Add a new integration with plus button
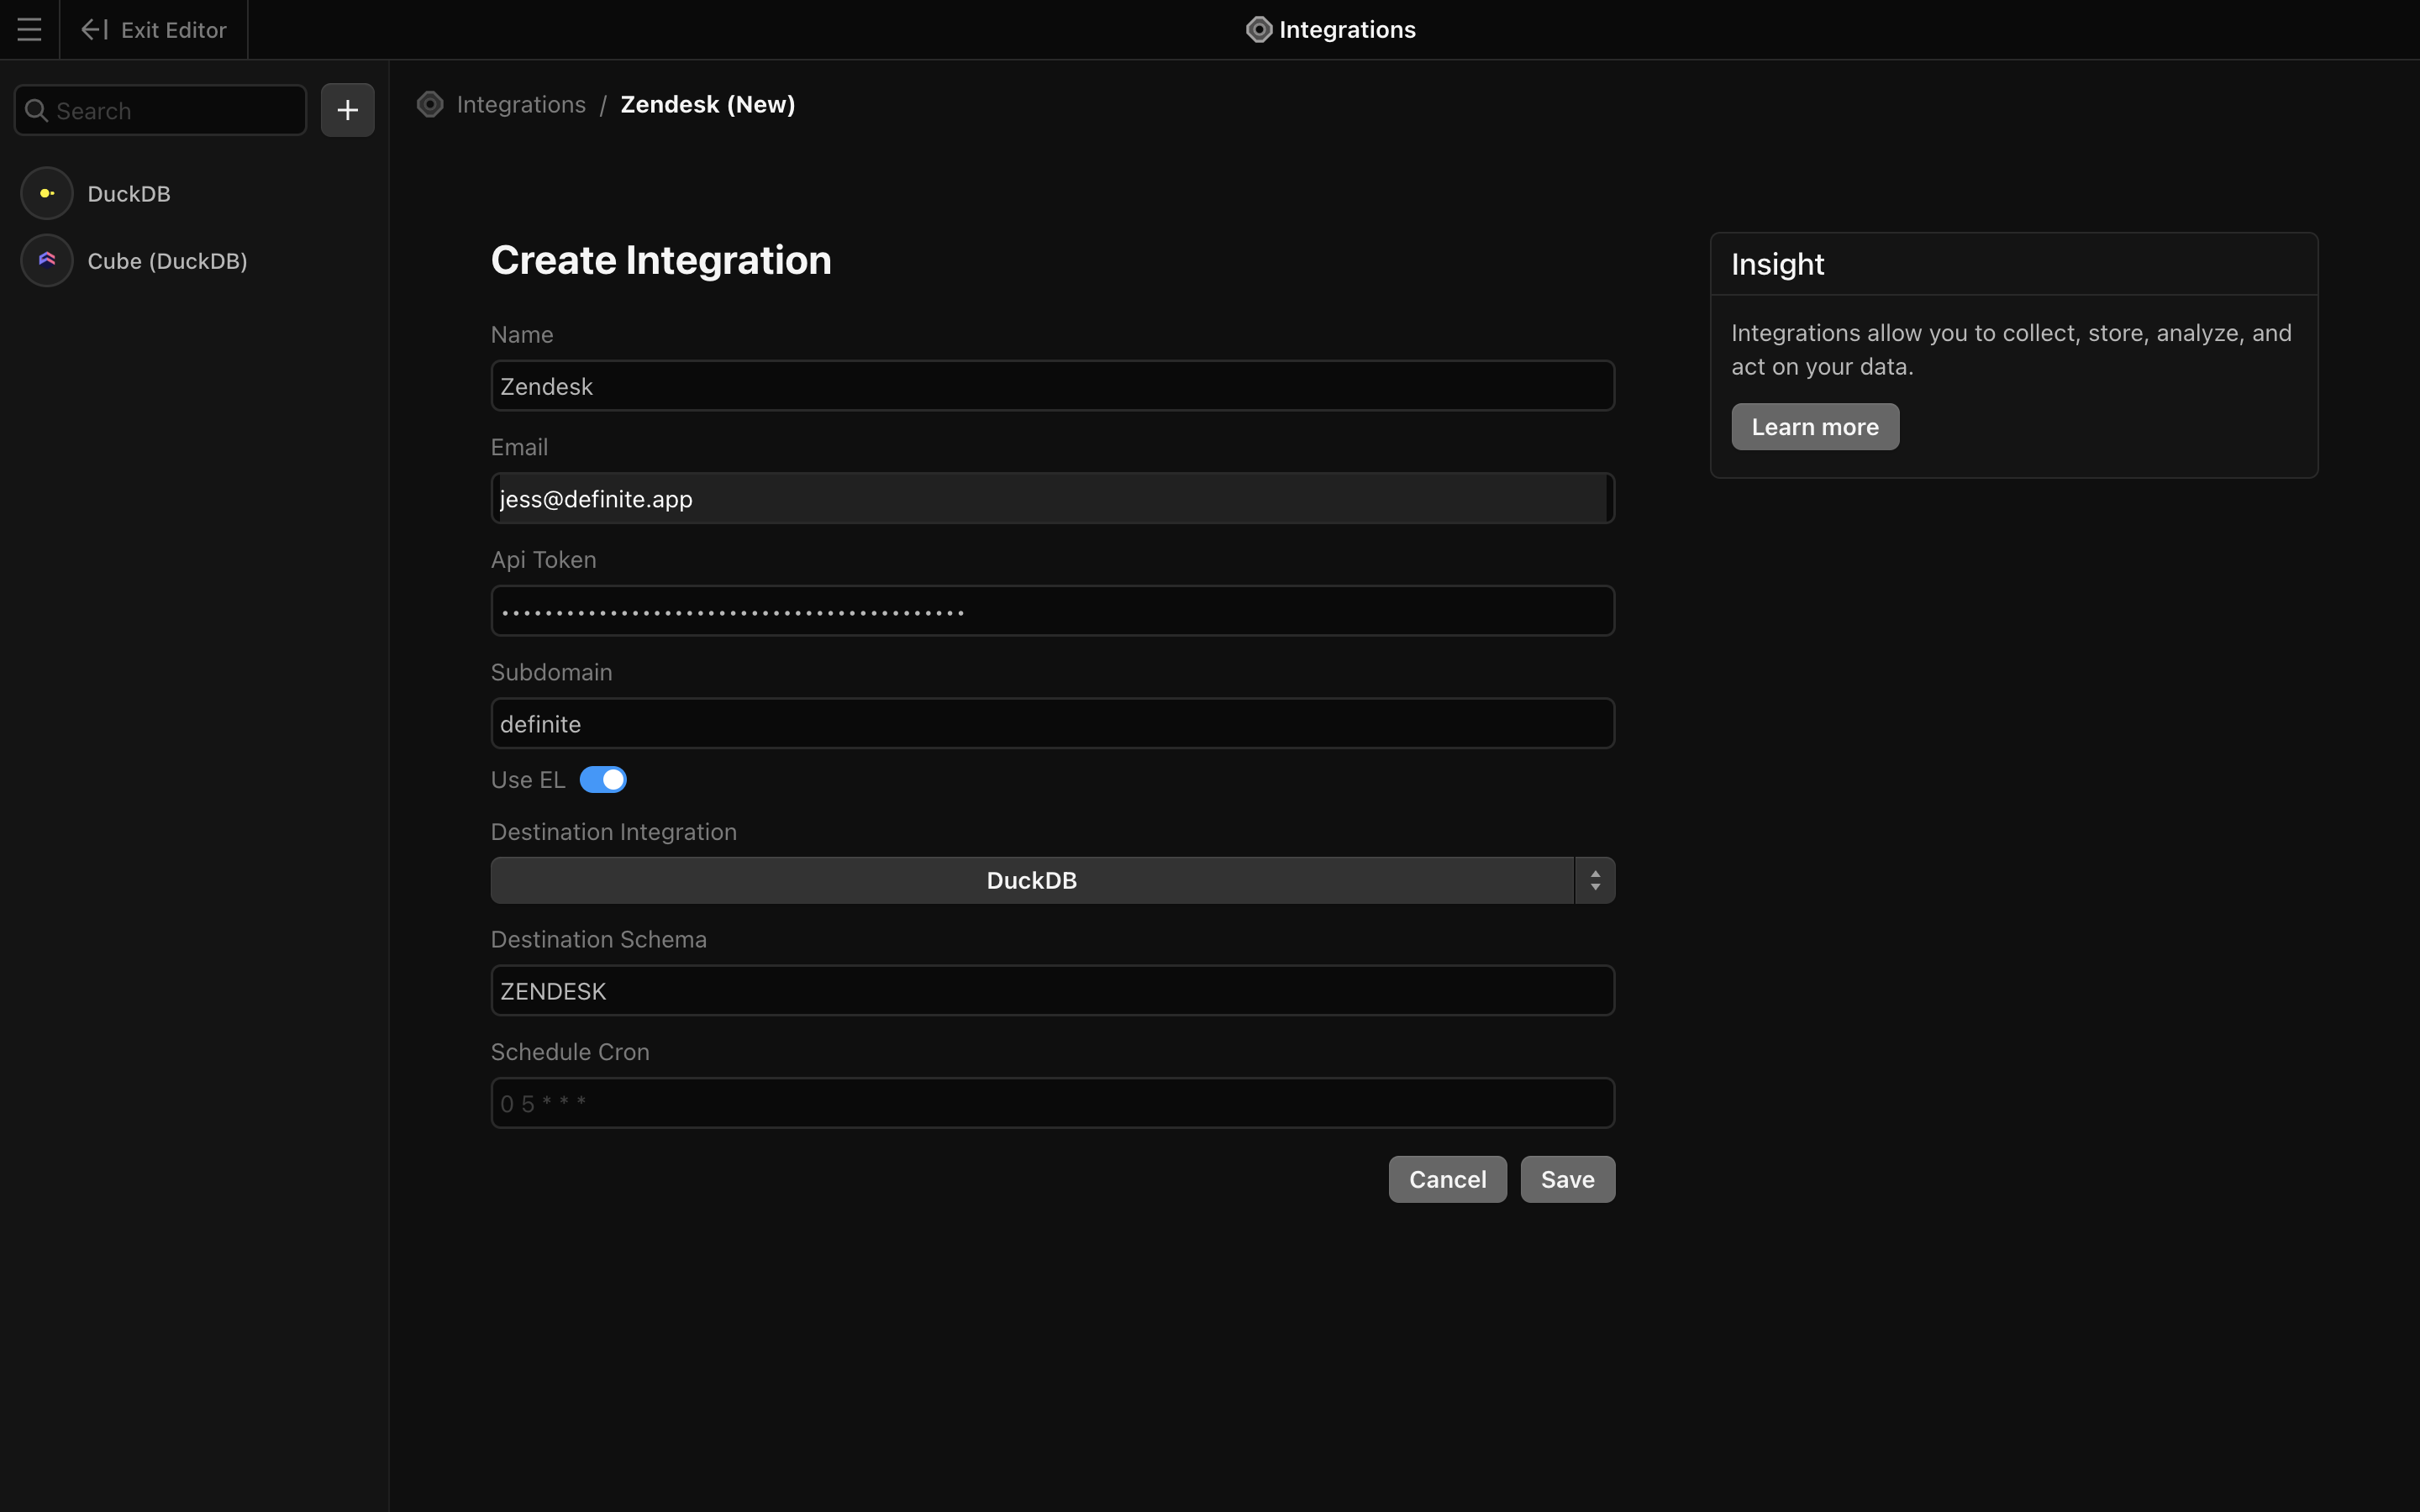This screenshot has width=2420, height=1512. click(347, 110)
